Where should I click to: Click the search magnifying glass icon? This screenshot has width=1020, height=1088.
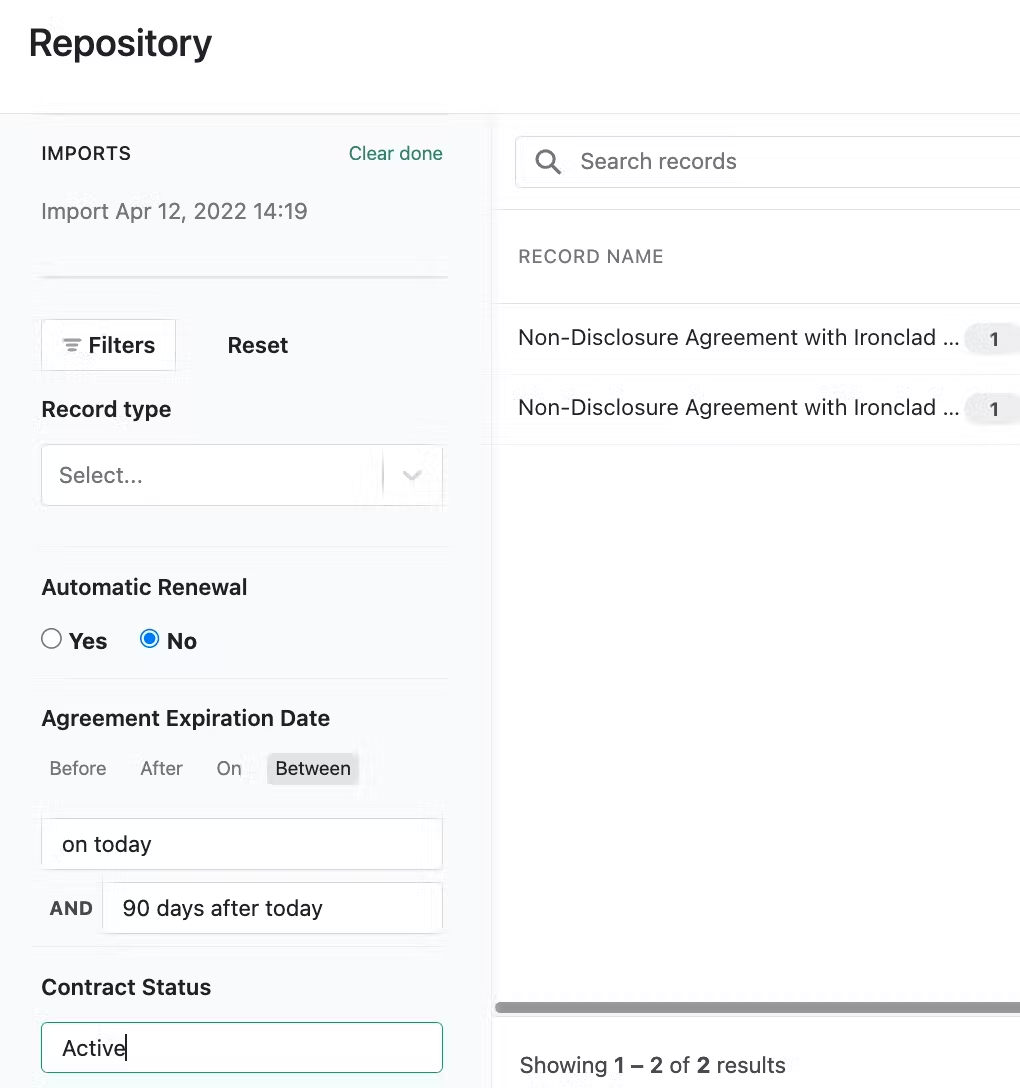(547, 161)
